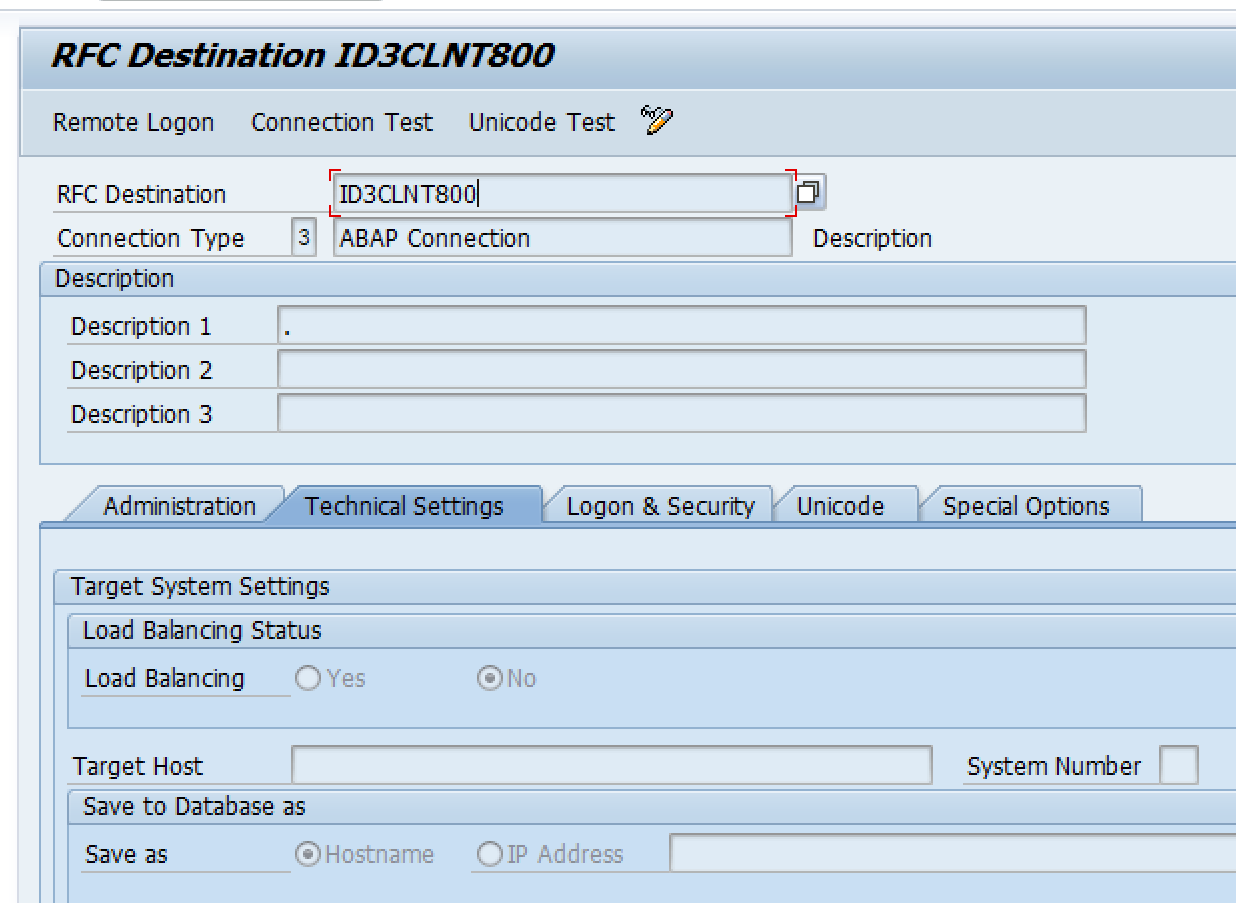Choose Save as Hostname option
1236x903 pixels.
tap(309, 855)
